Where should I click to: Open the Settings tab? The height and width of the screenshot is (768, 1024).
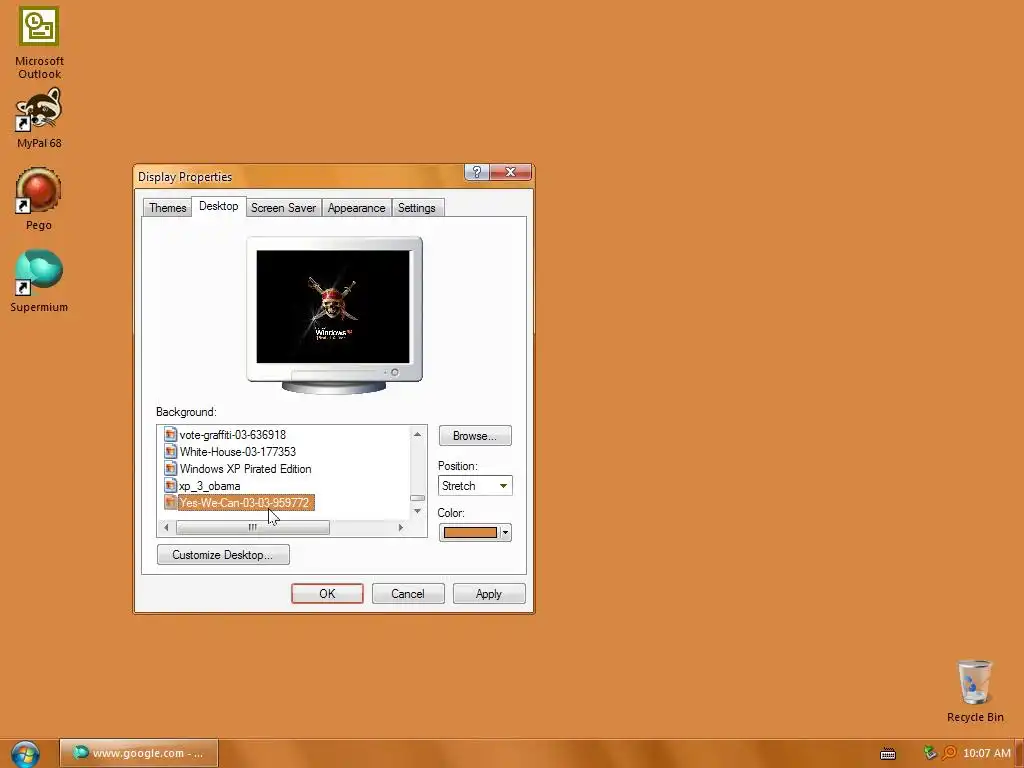tap(417, 208)
